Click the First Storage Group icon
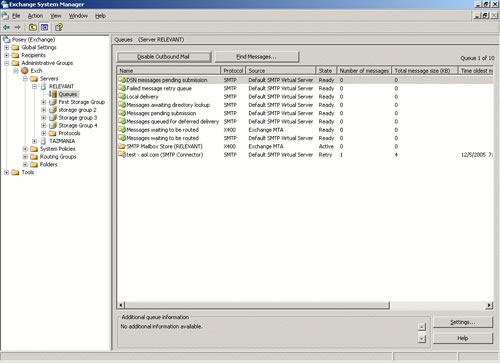Screen dimensions: 500x363 [x=53, y=102]
